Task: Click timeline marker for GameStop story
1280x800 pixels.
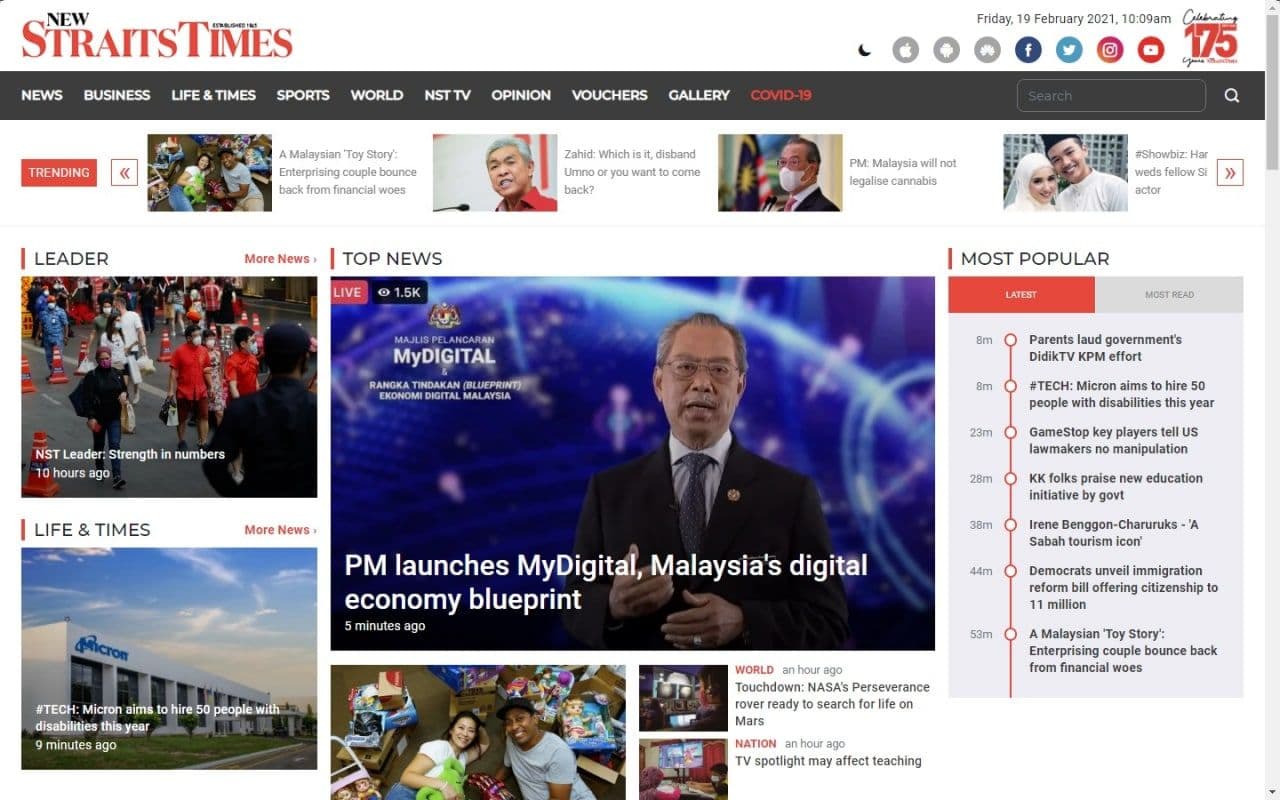Action: coord(1010,432)
